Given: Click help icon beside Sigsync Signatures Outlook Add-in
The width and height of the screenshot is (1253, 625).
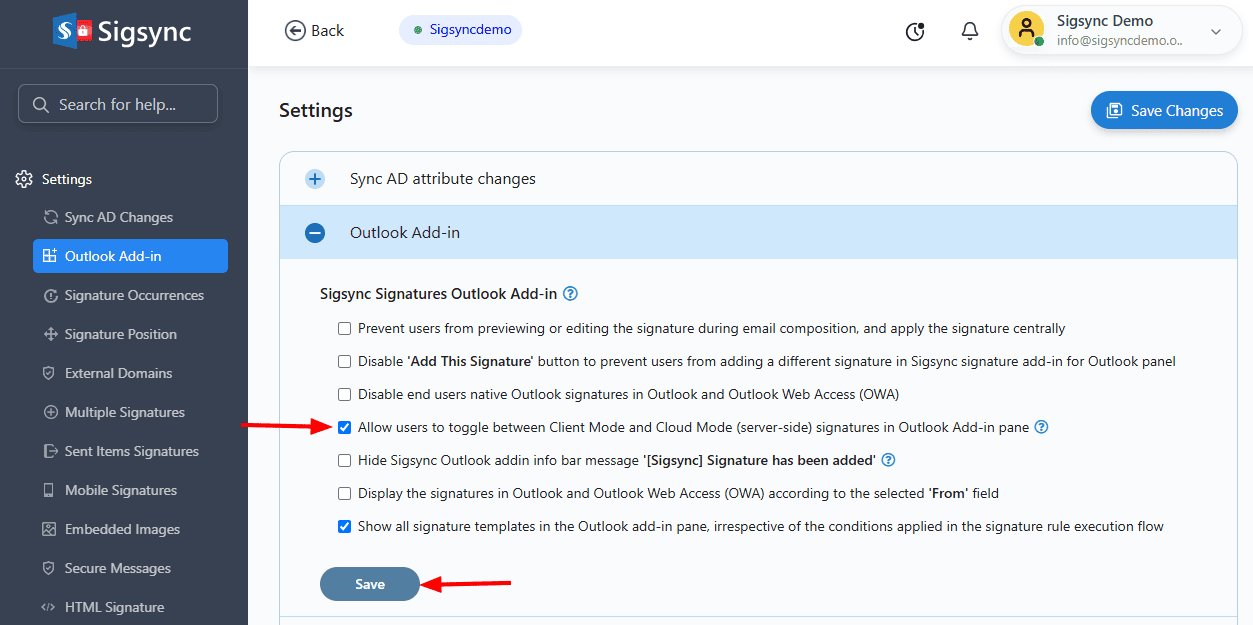Looking at the screenshot, I should [571, 294].
